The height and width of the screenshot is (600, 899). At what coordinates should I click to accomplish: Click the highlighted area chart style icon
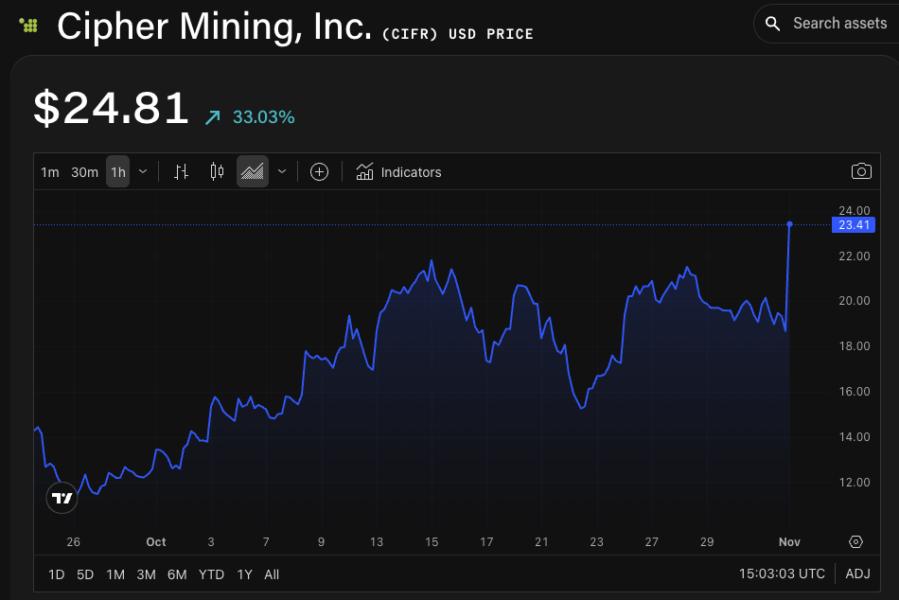point(252,171)
